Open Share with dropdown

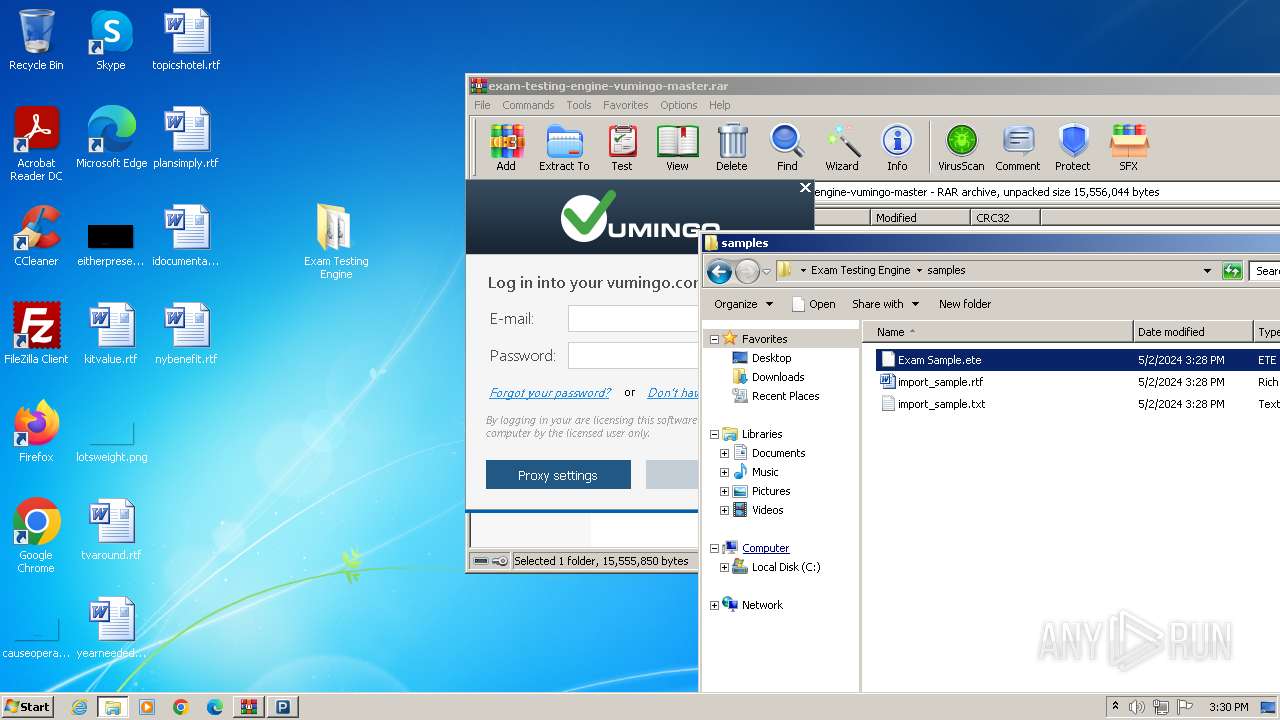tap(885, 304)
